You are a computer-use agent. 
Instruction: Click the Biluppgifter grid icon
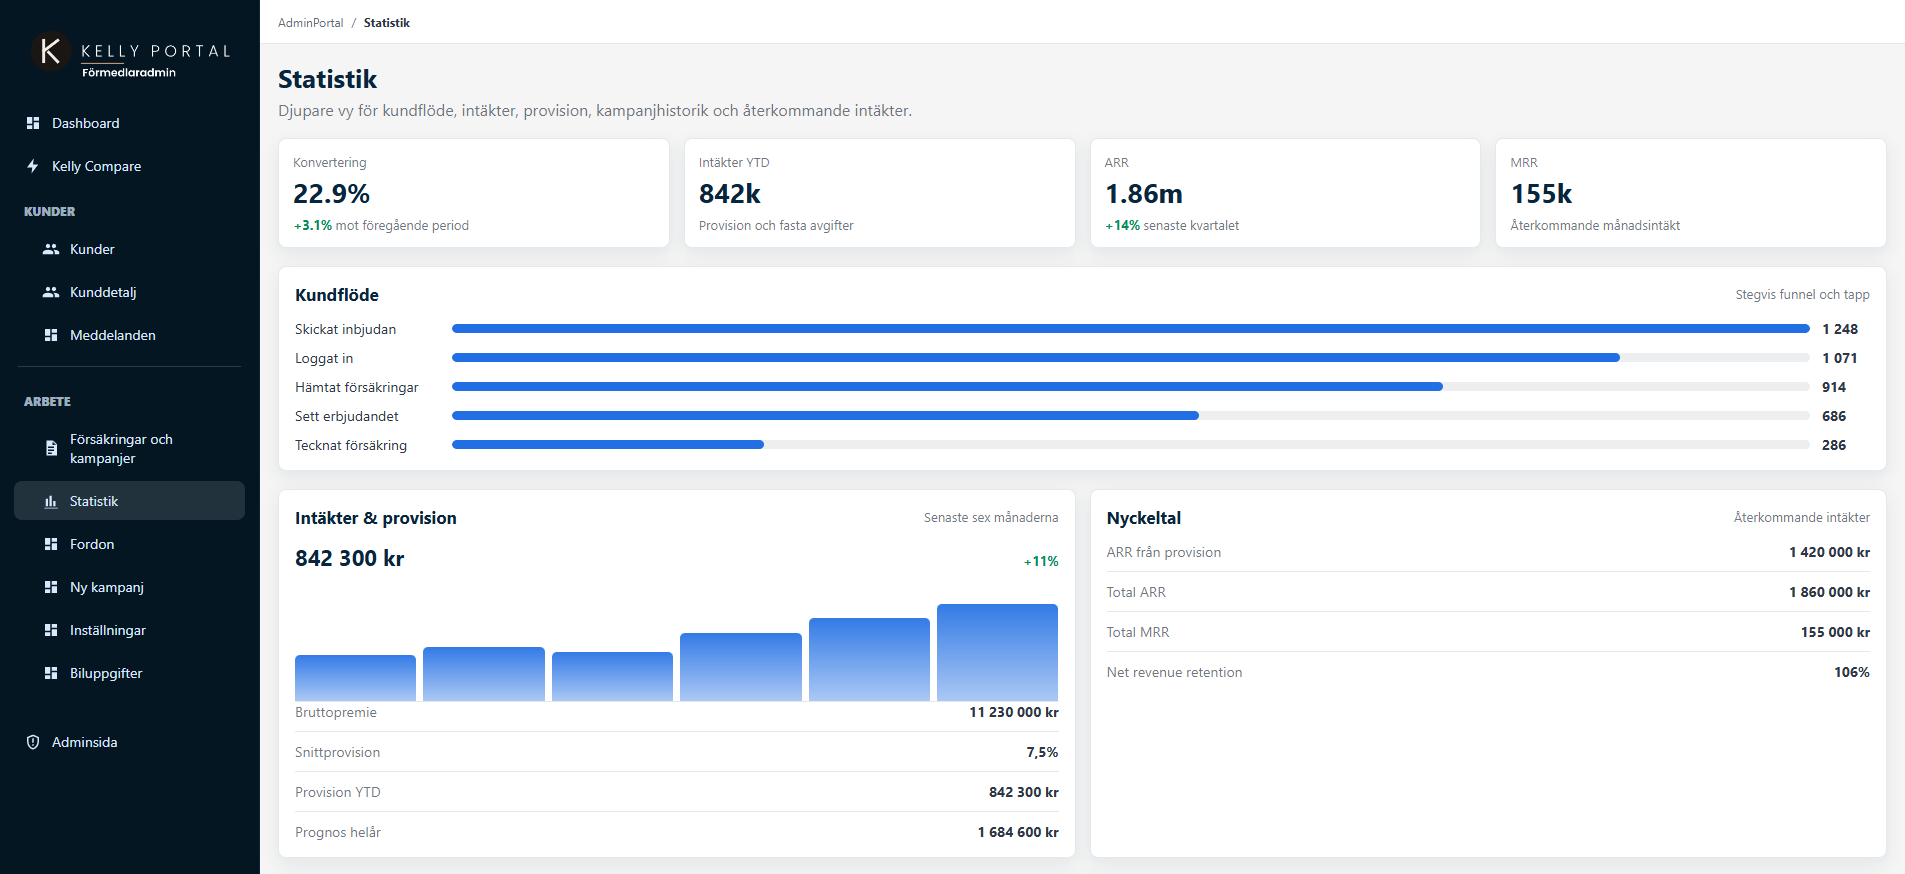point(51,673)
